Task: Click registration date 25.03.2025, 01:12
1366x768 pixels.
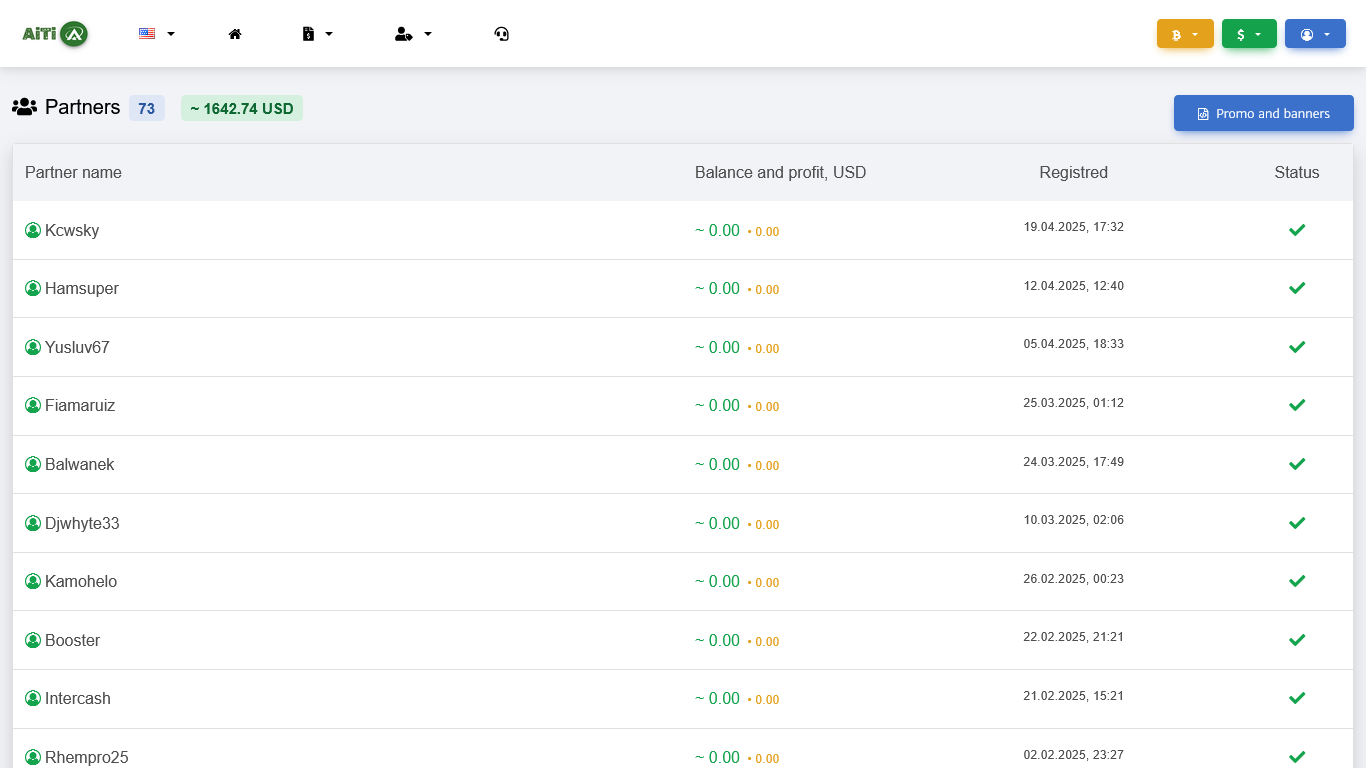Action: [x=1074, y=403]
